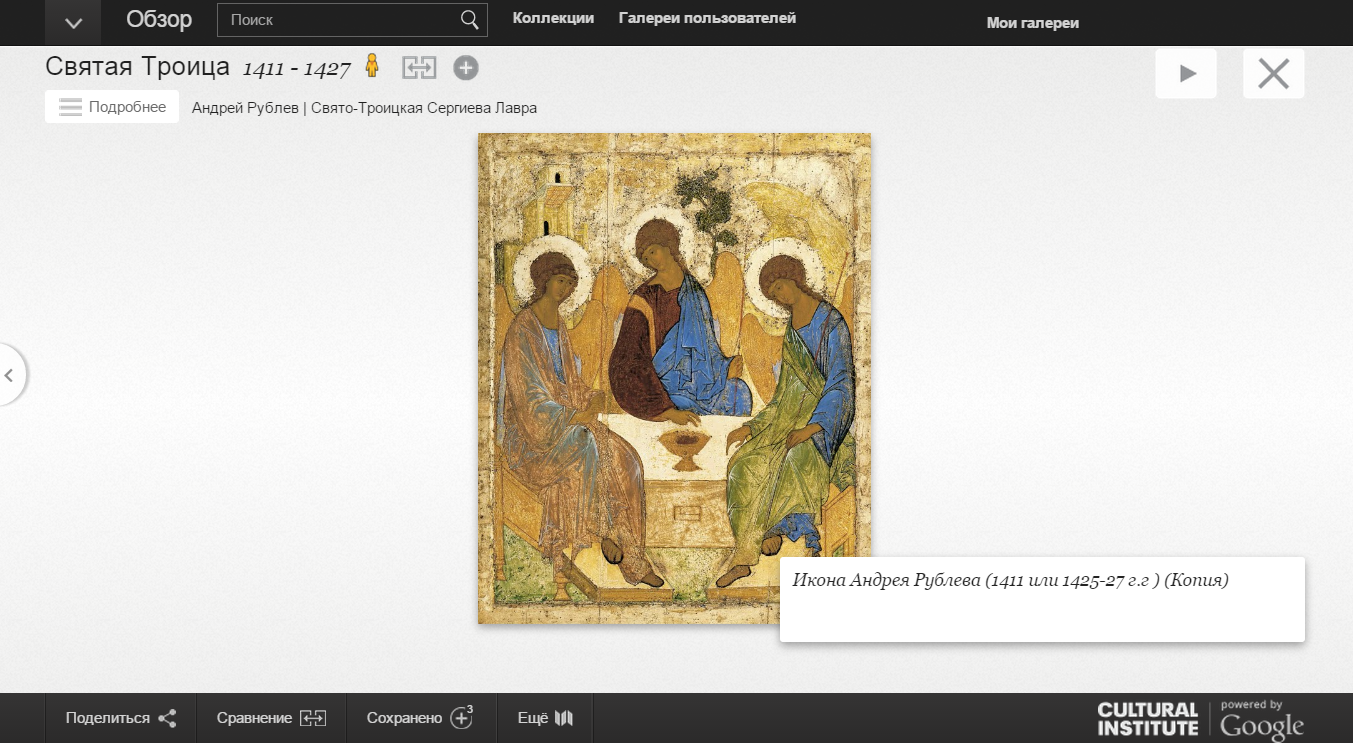Click the date 1411 - 1427
1353x743 pixels.
(297, 68)
